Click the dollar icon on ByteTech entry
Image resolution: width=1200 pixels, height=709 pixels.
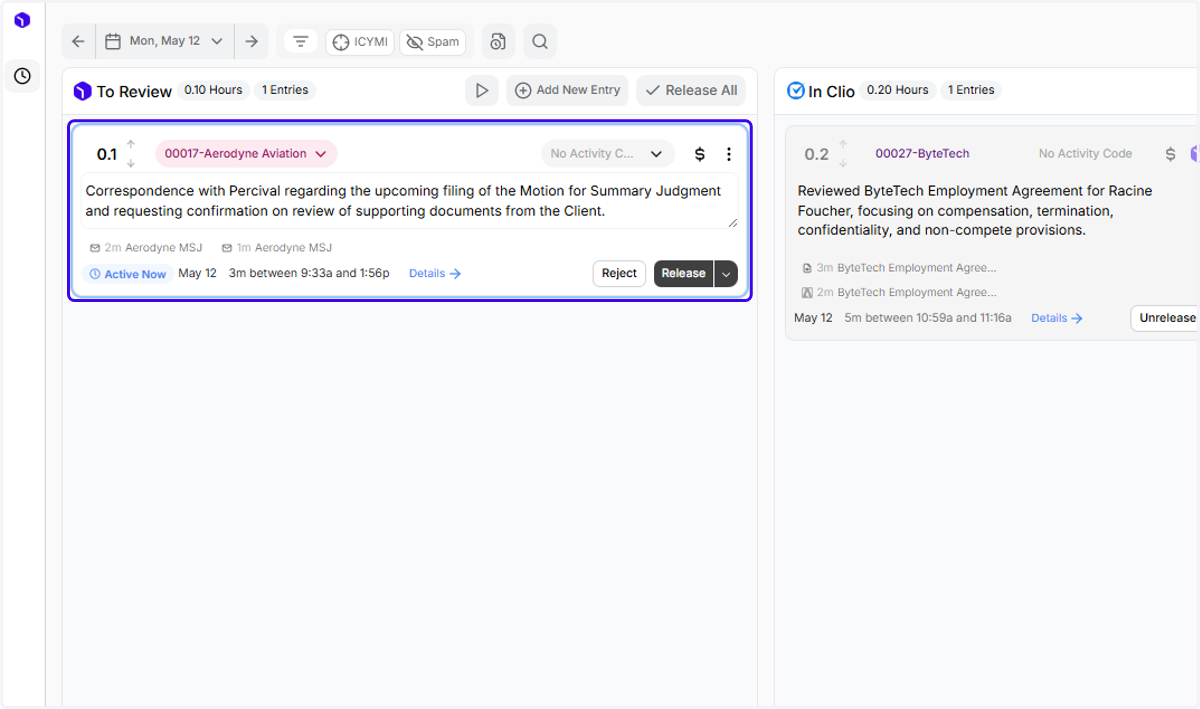pyautogui.click(x=1170, y=154)
